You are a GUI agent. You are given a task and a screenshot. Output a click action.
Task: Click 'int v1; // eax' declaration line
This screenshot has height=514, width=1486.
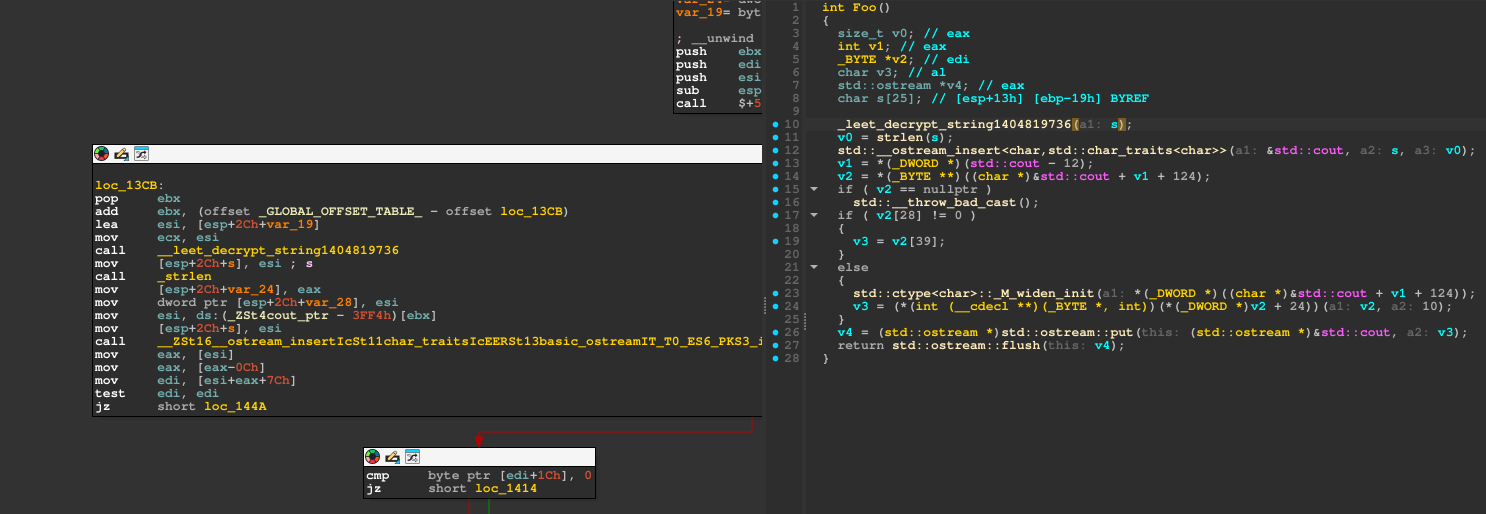[892, 46]
